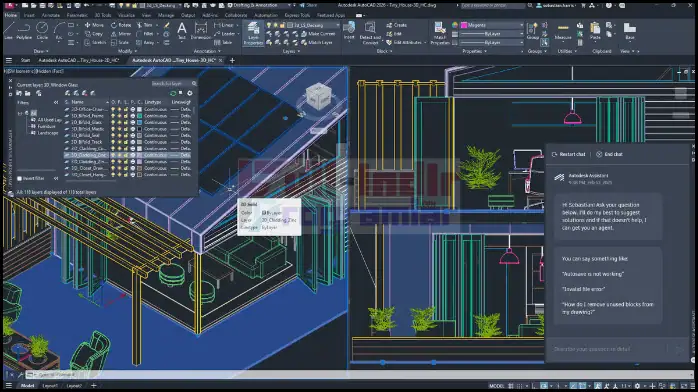Image resolution: width=698 pixels, height=392 pixels.
Task: Activate the Move command
Action: 94,25
